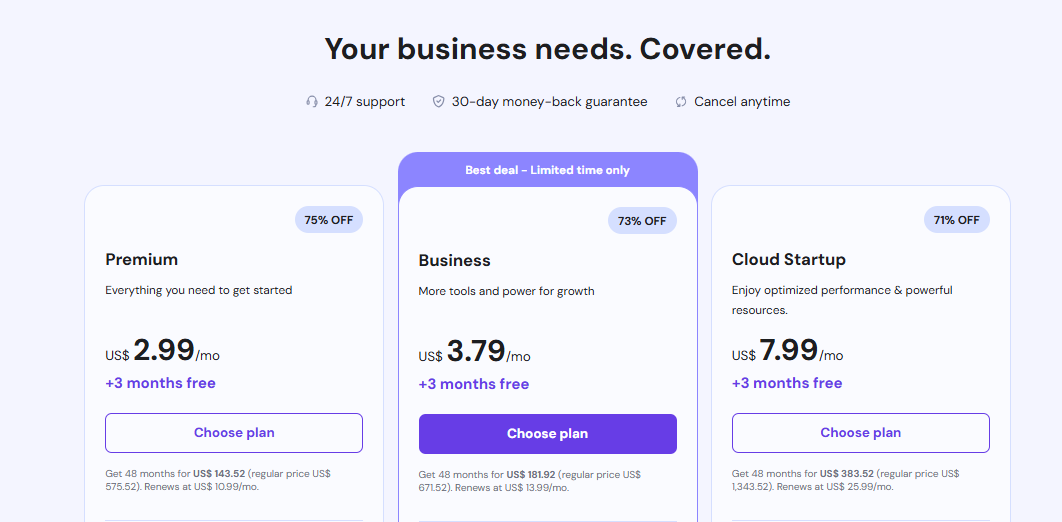Click the 75% OFF badge
This screenshot has height=522, width=1062.
[x=328, y=220]
